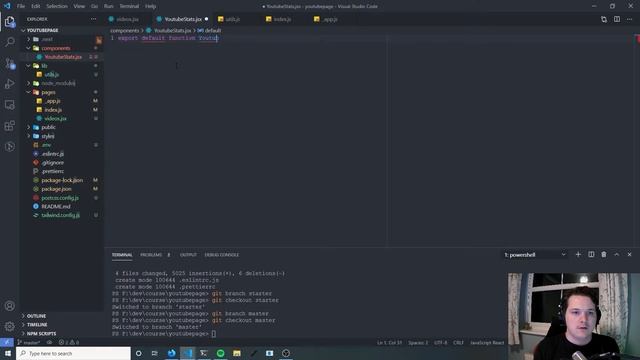The width and height of the screenshot is (640, 360).
Task: Open File Explorer from taskbar
Action: pos(237,353)
